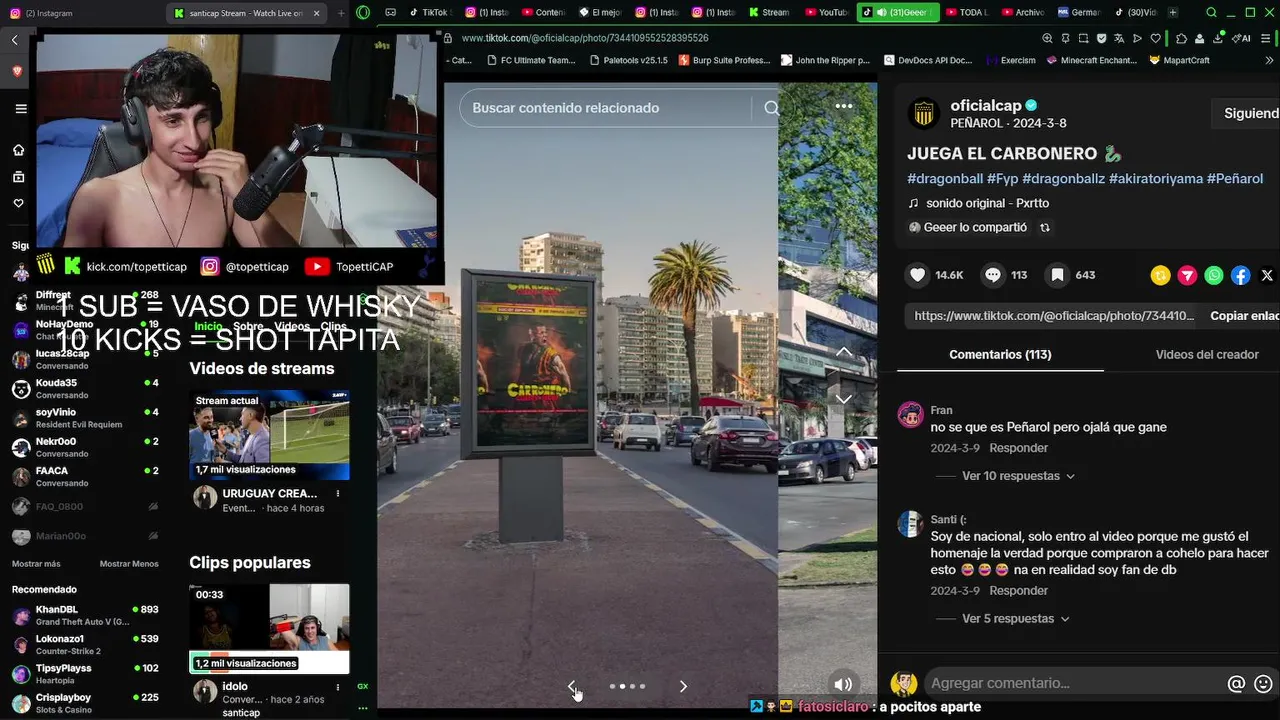Open options menu for the idolo clip
Screen dimensions: 1280x720
coord(338,687)
